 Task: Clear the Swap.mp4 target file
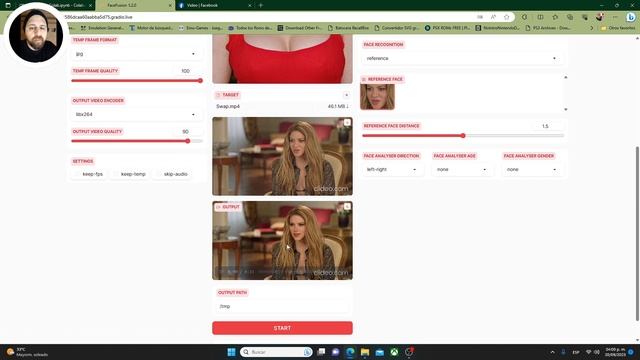pyautogui.click(x=346, y=95)
